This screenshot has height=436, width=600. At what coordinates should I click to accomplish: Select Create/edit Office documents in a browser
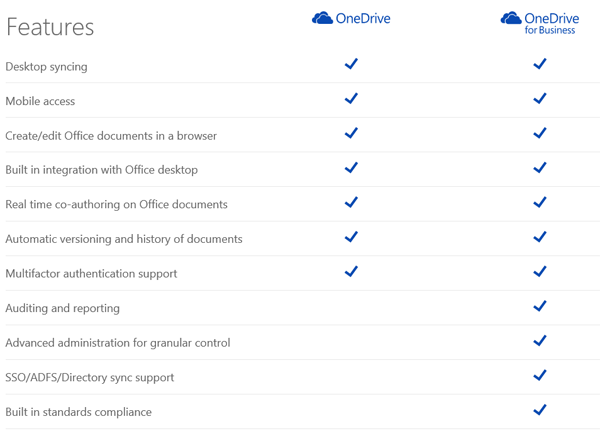(x=111, y=136)
